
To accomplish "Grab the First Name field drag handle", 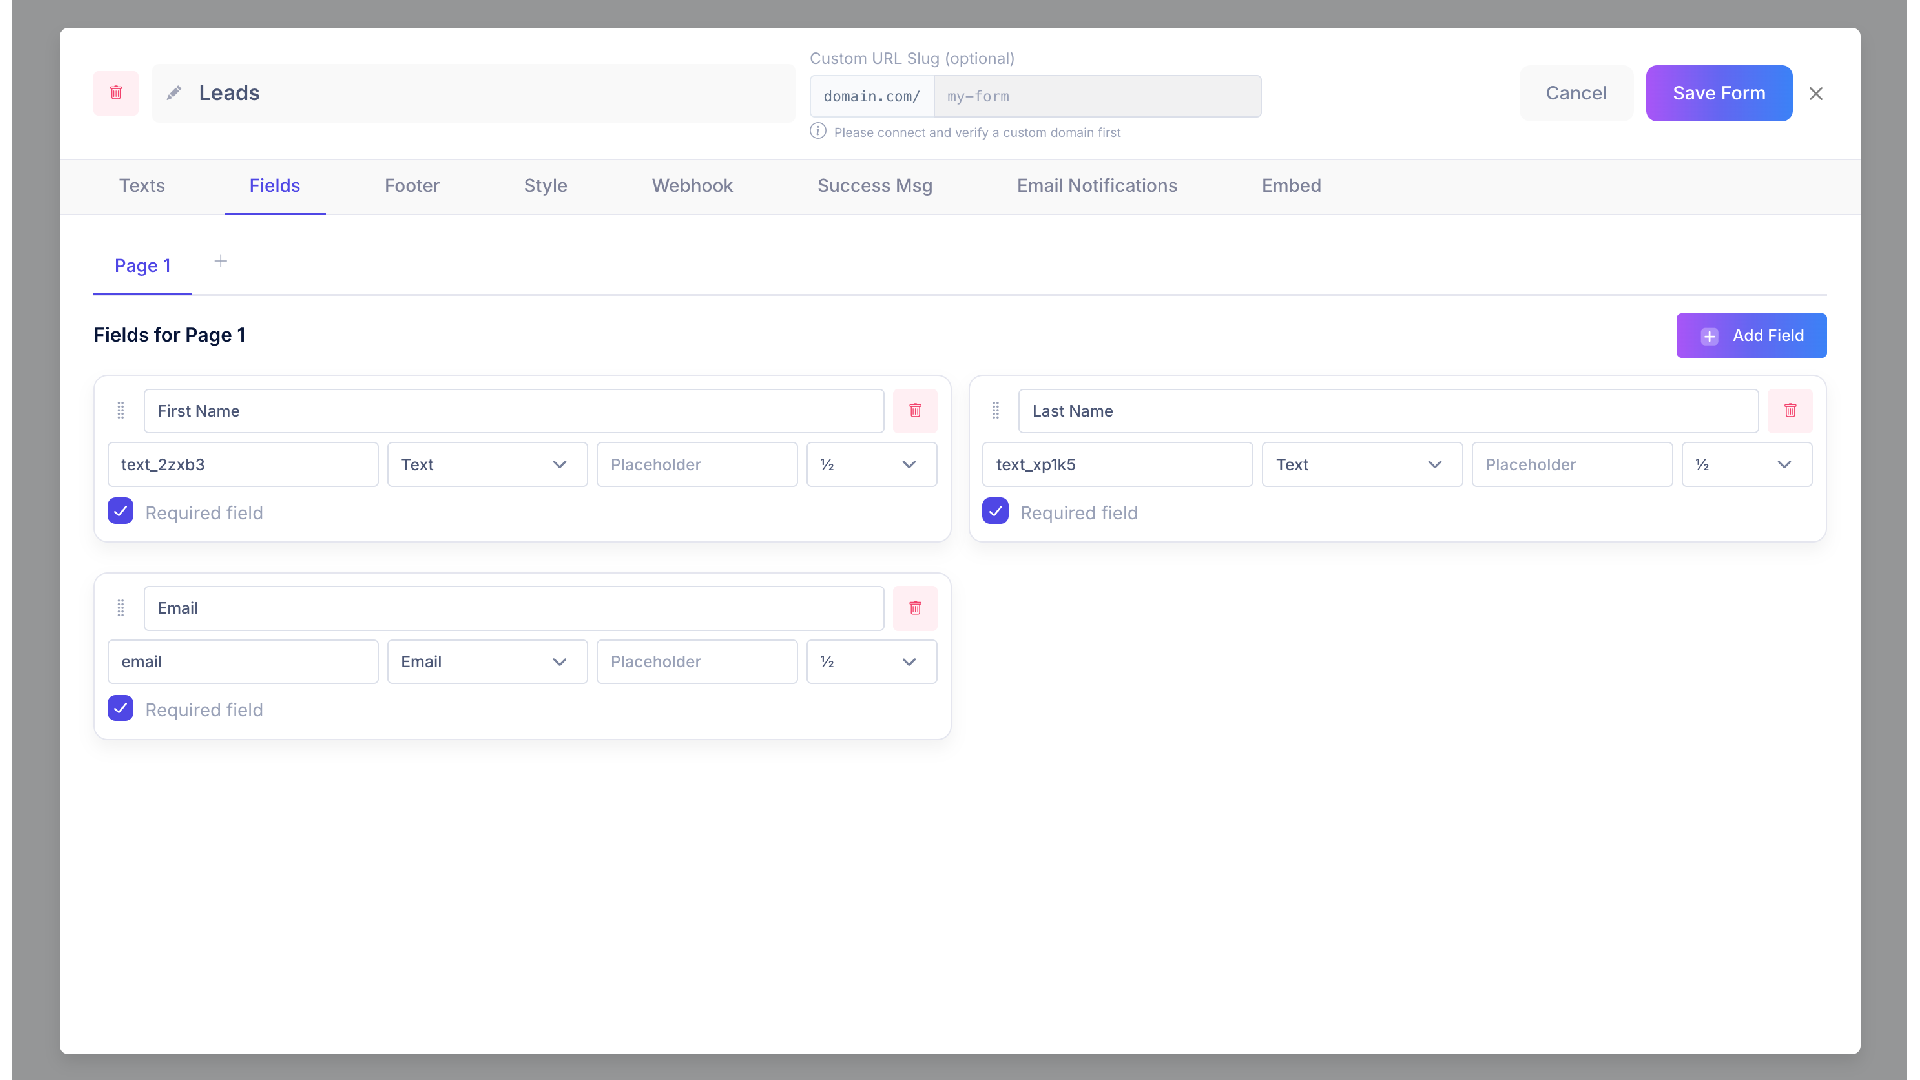I will [x=121, y=411].
